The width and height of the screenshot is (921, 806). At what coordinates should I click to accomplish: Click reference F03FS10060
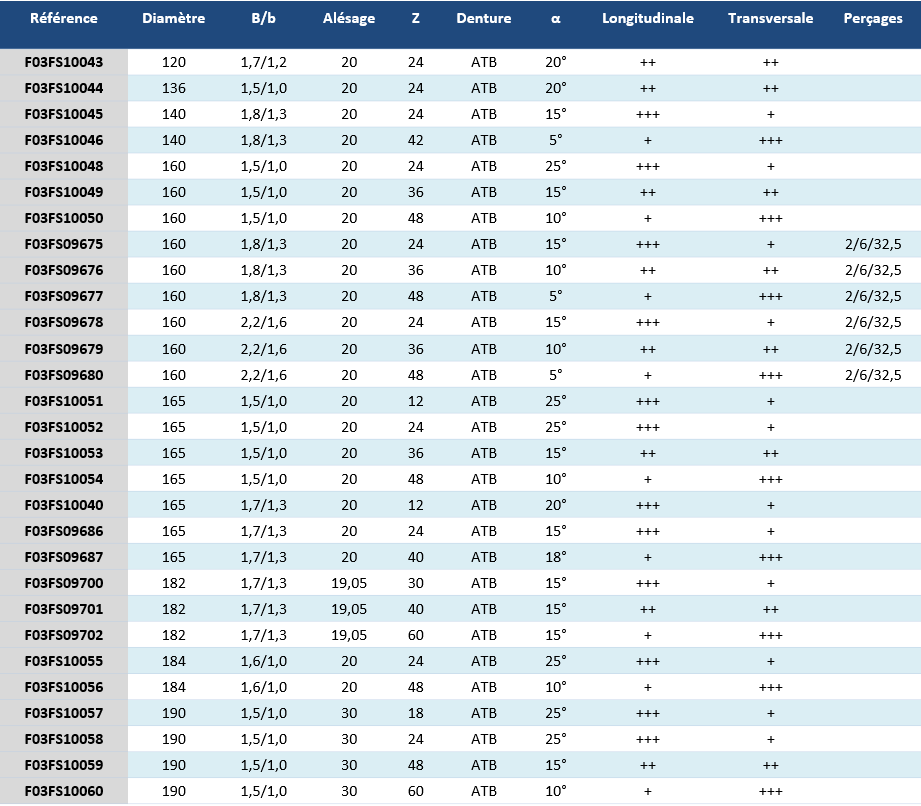point(63,791)
